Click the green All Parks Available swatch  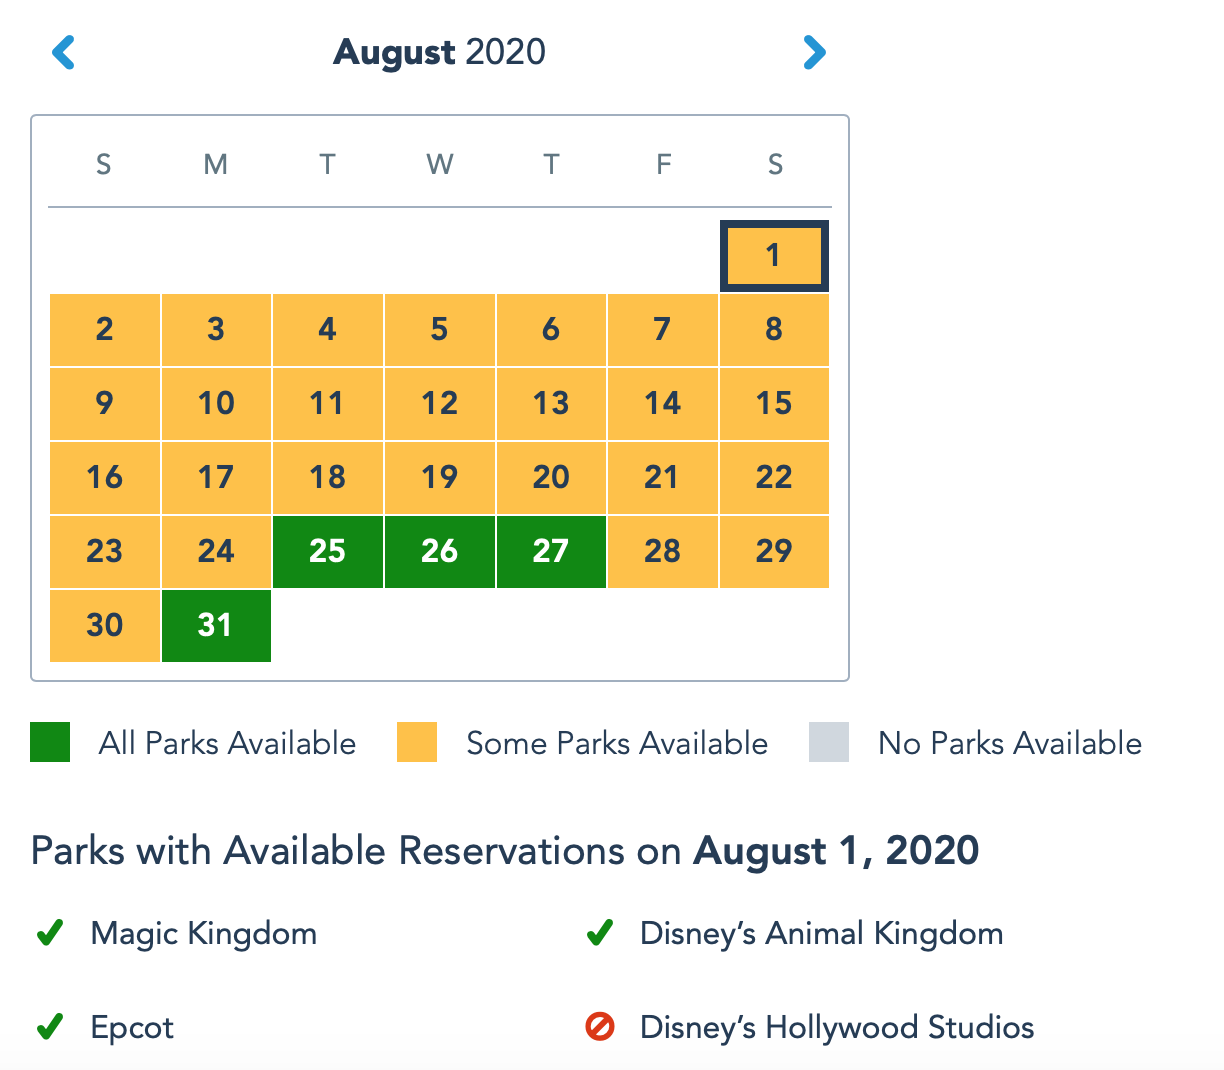coord(50,742)
